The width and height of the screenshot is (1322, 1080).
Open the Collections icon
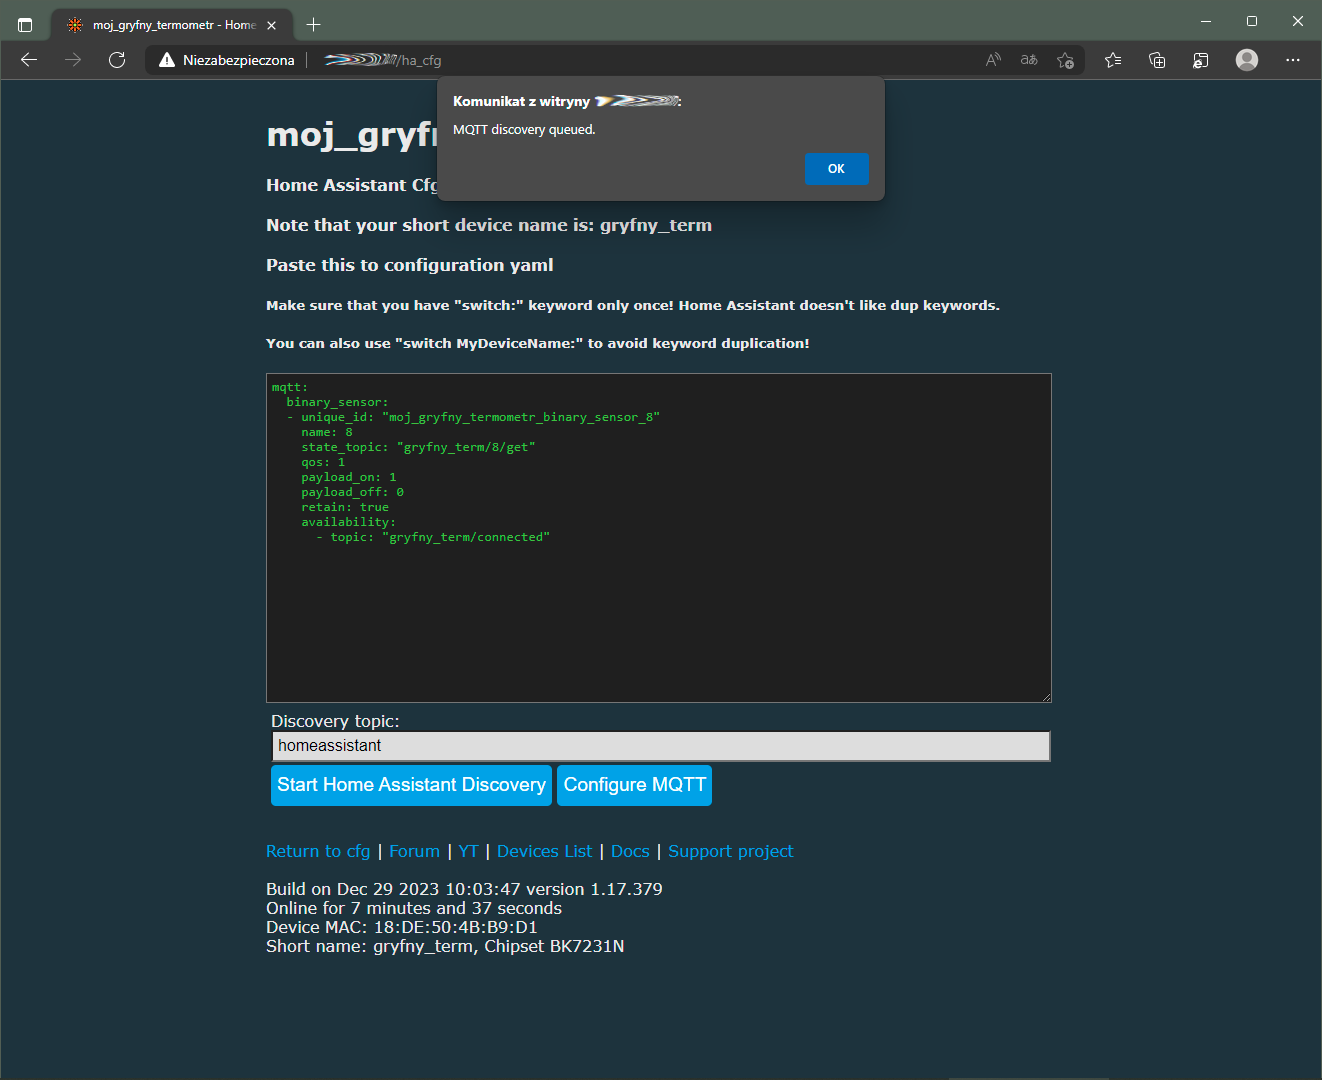click(1157, 60)
